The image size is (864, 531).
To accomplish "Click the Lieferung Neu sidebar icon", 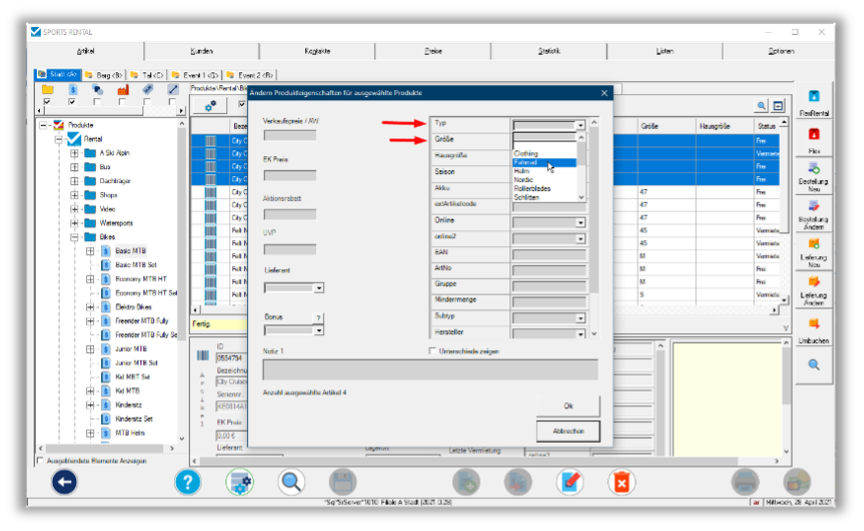I will click(x=813, y=246).
